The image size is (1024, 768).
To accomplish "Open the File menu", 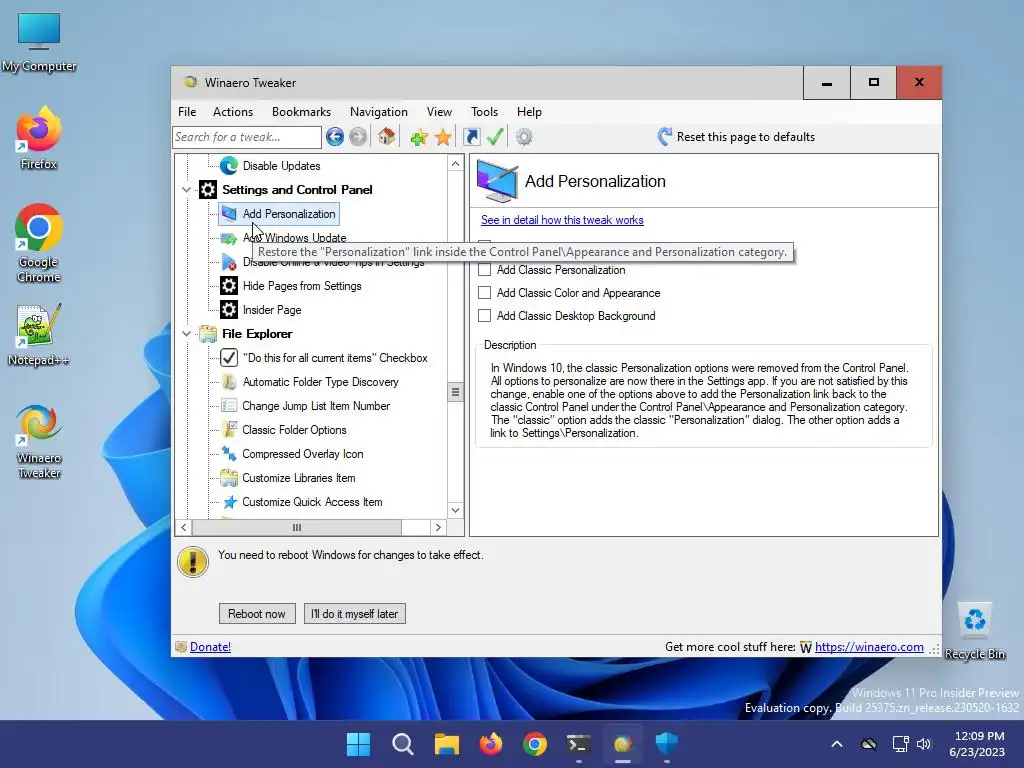I will tap(187, 112).
